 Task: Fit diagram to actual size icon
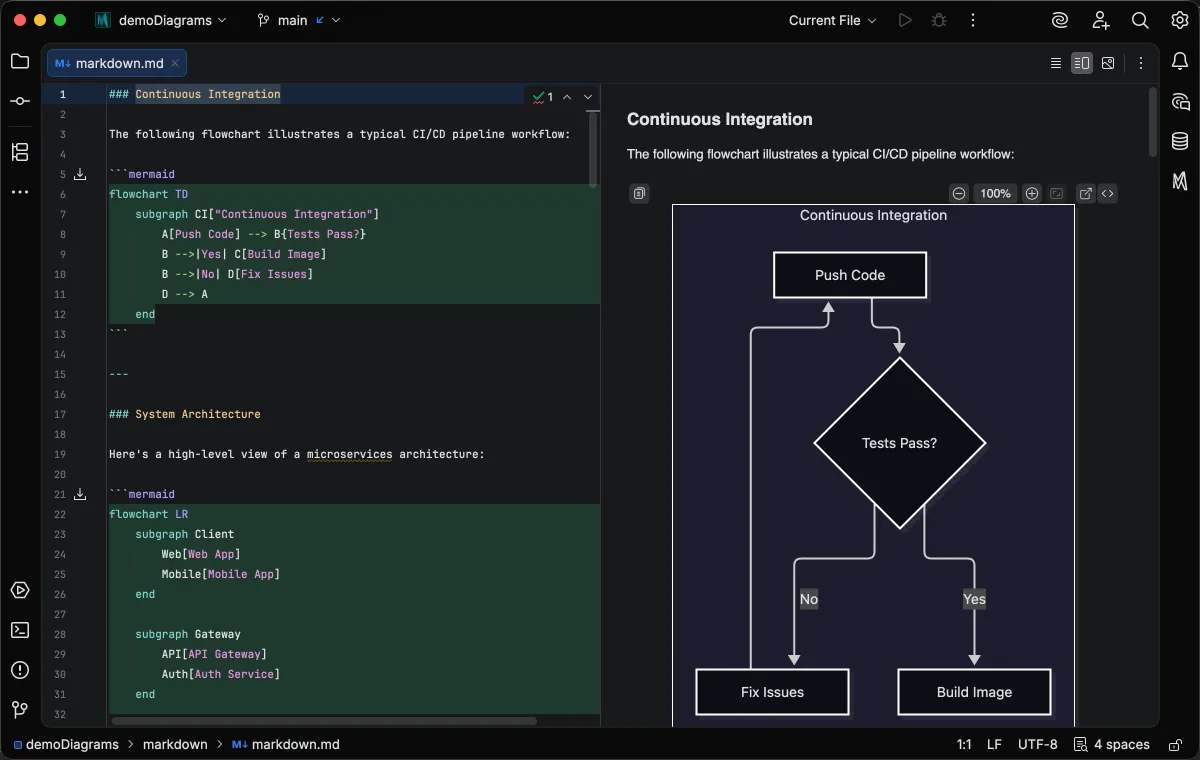1056,193
